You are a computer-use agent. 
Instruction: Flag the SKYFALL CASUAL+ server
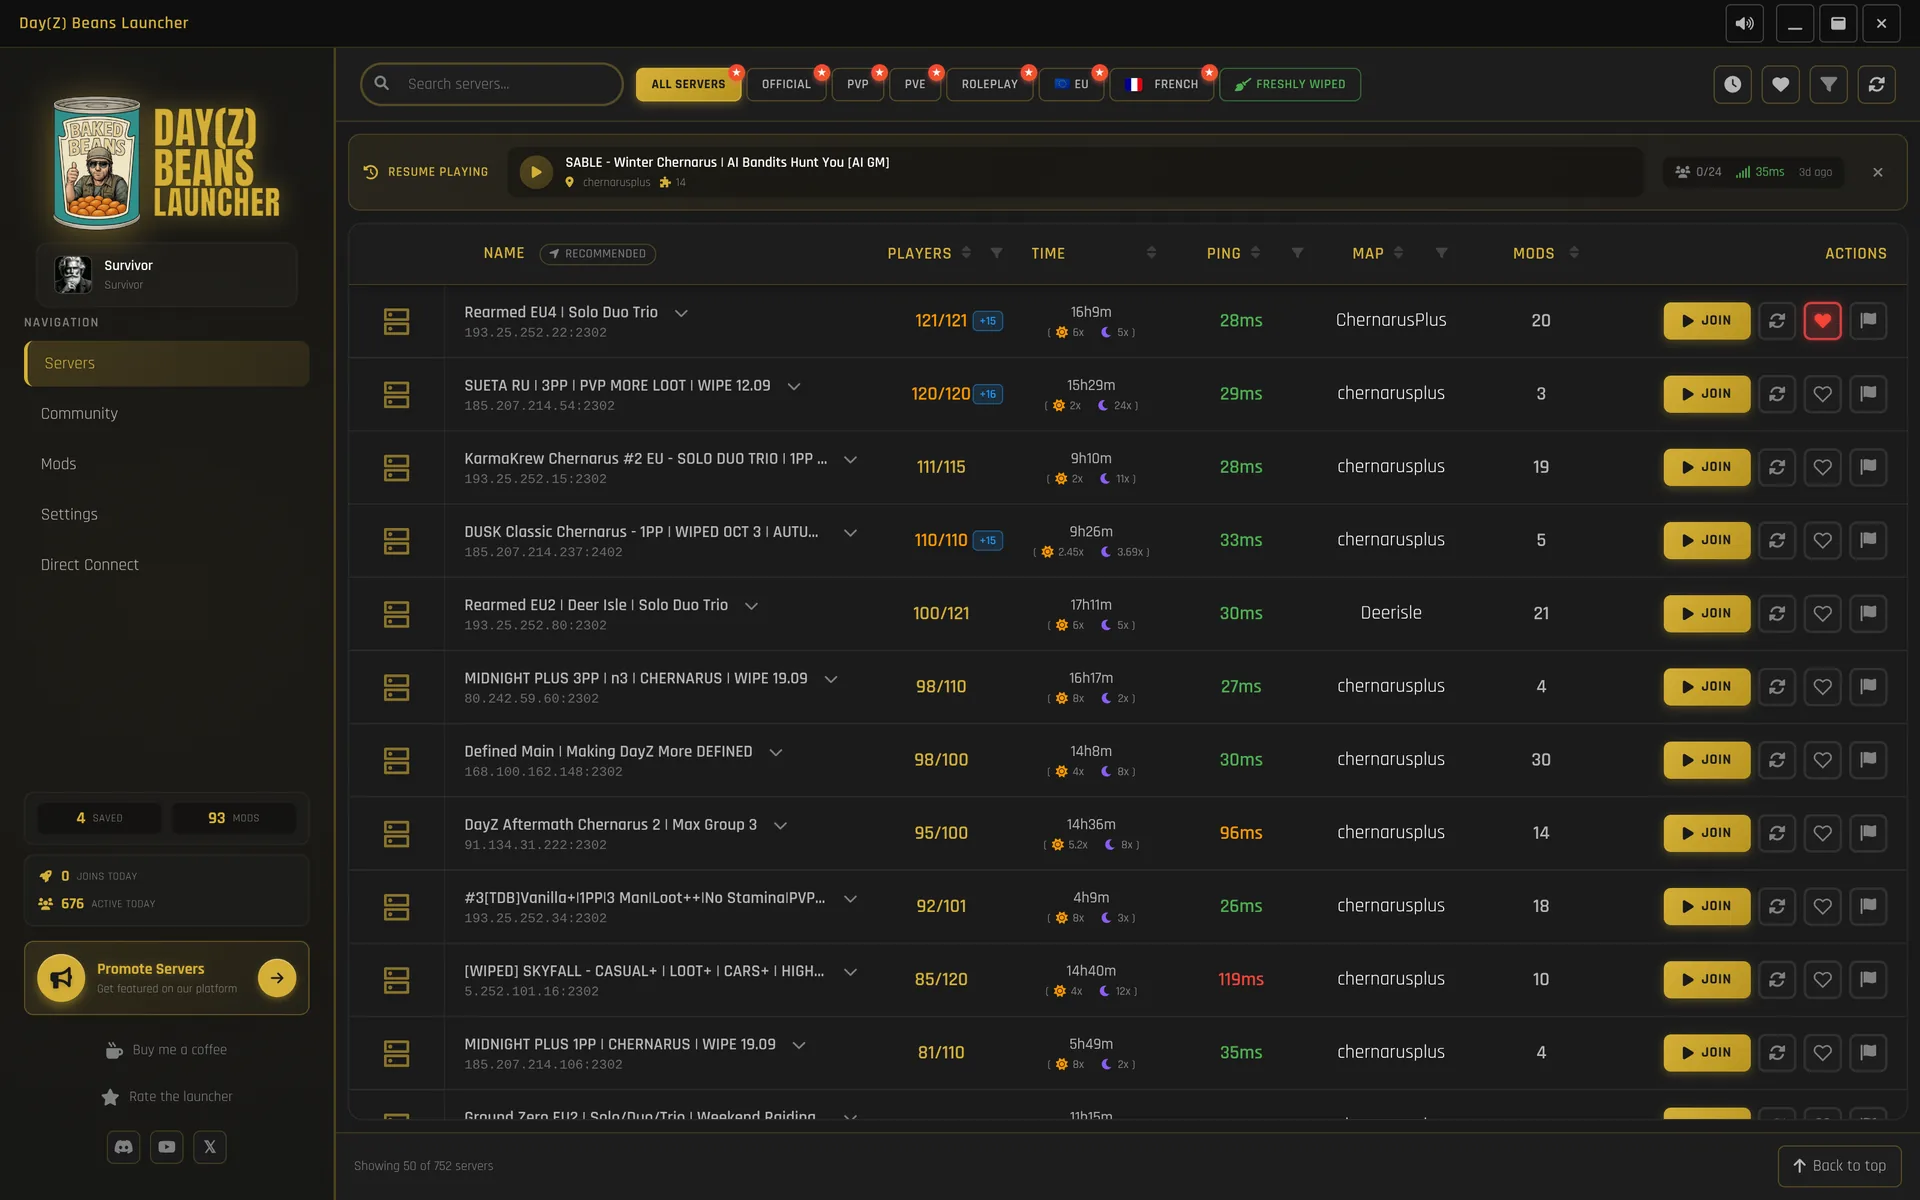point(1868,980)
